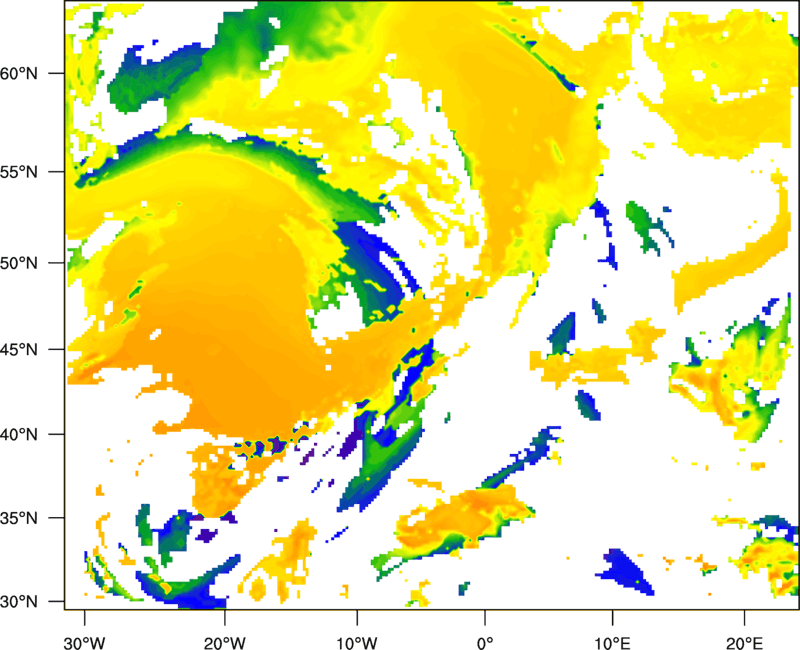Click the 10°E longitude label
800x650 pixels.
(612, 643)
